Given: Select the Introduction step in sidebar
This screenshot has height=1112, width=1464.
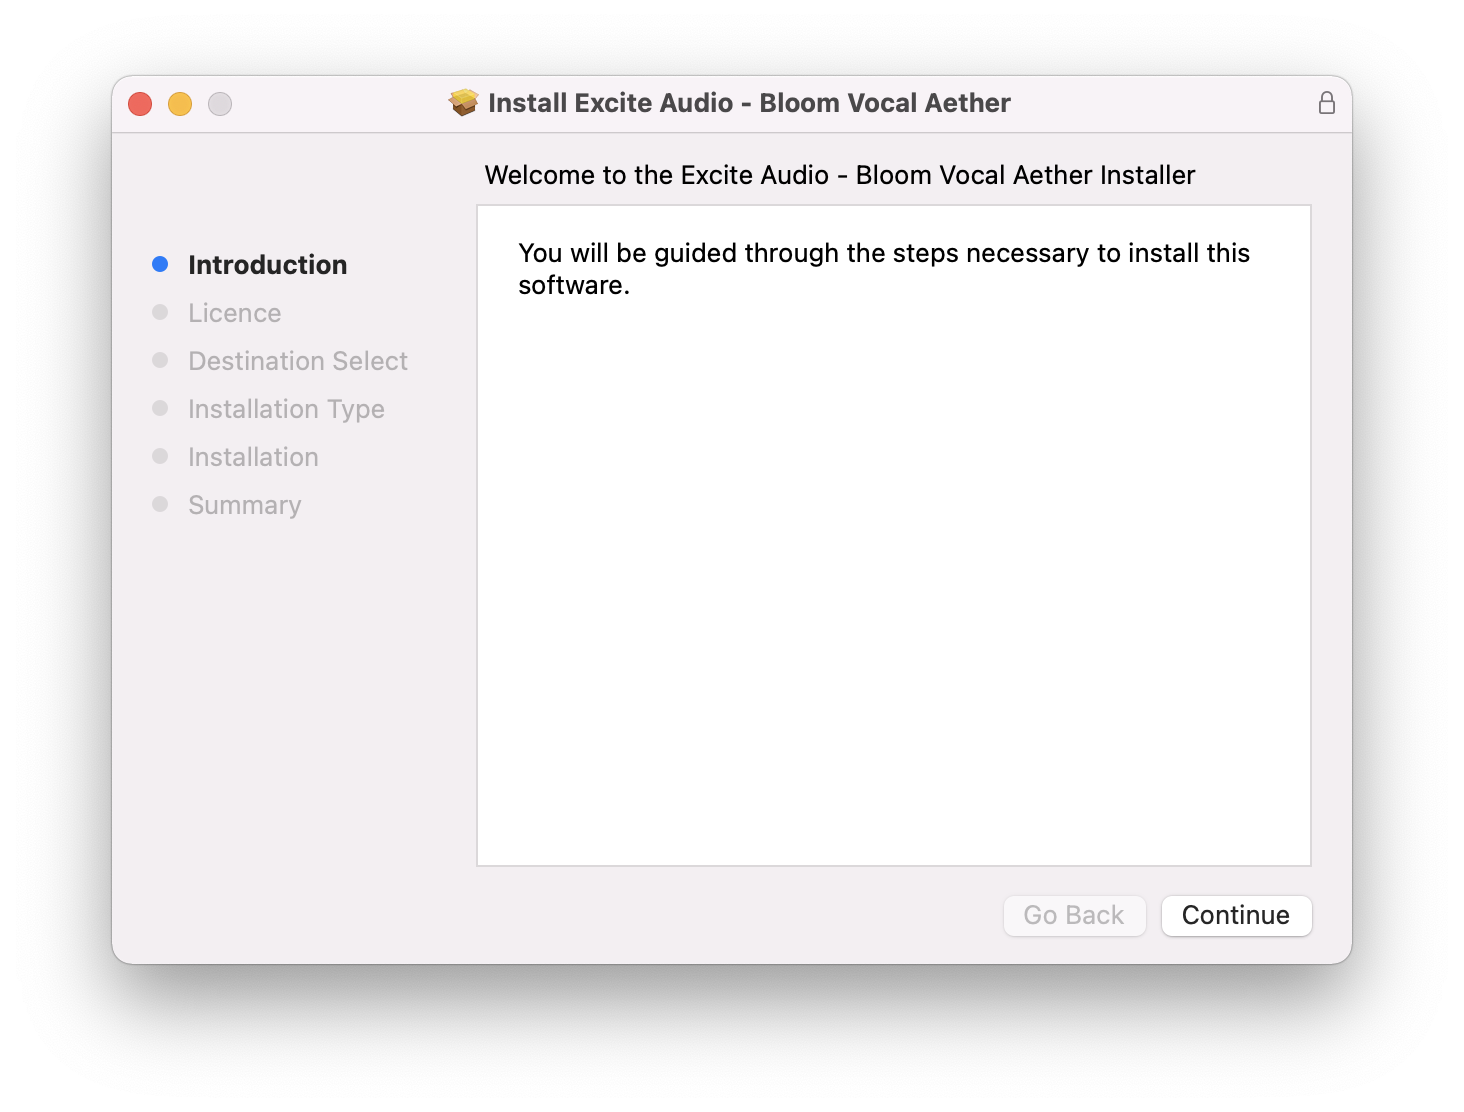Looking at the screenshot, I should tap(267, 265).
